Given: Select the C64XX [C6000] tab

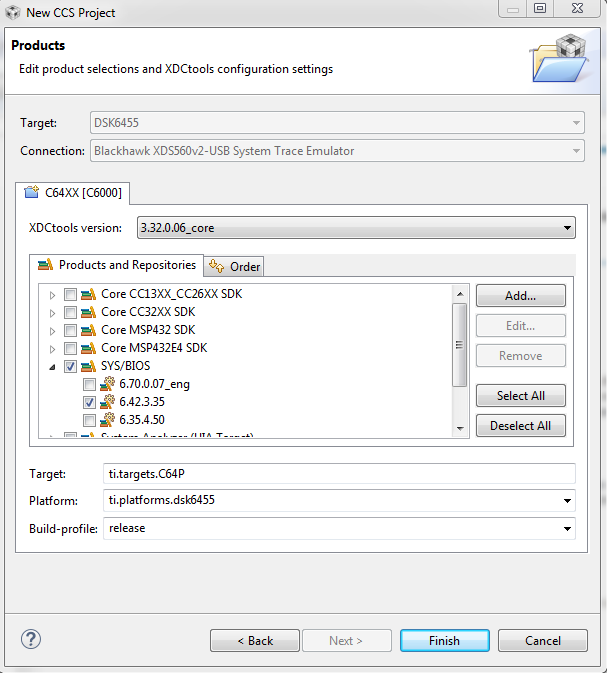Looking at the screenshot, I should point(73,193).
